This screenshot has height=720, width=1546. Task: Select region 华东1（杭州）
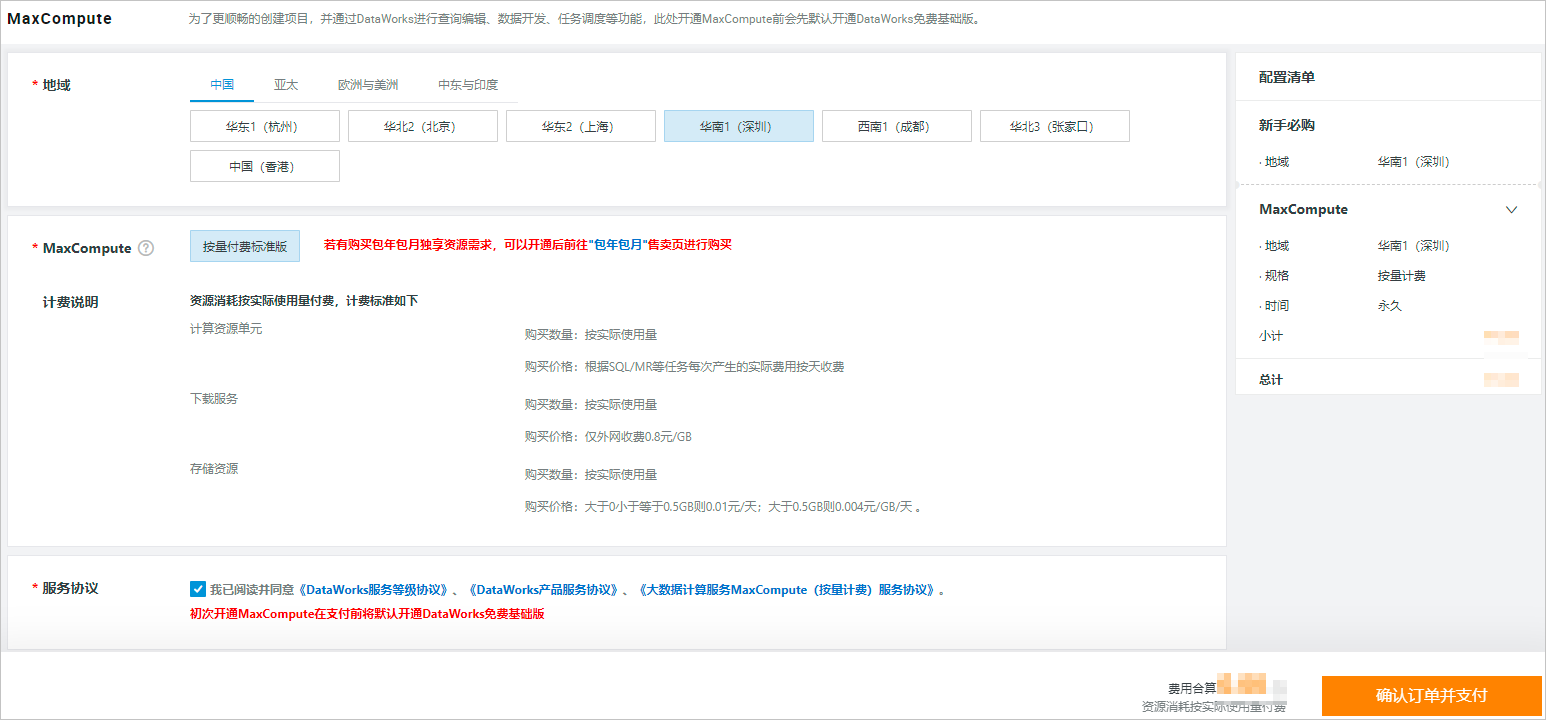(265, 126)
